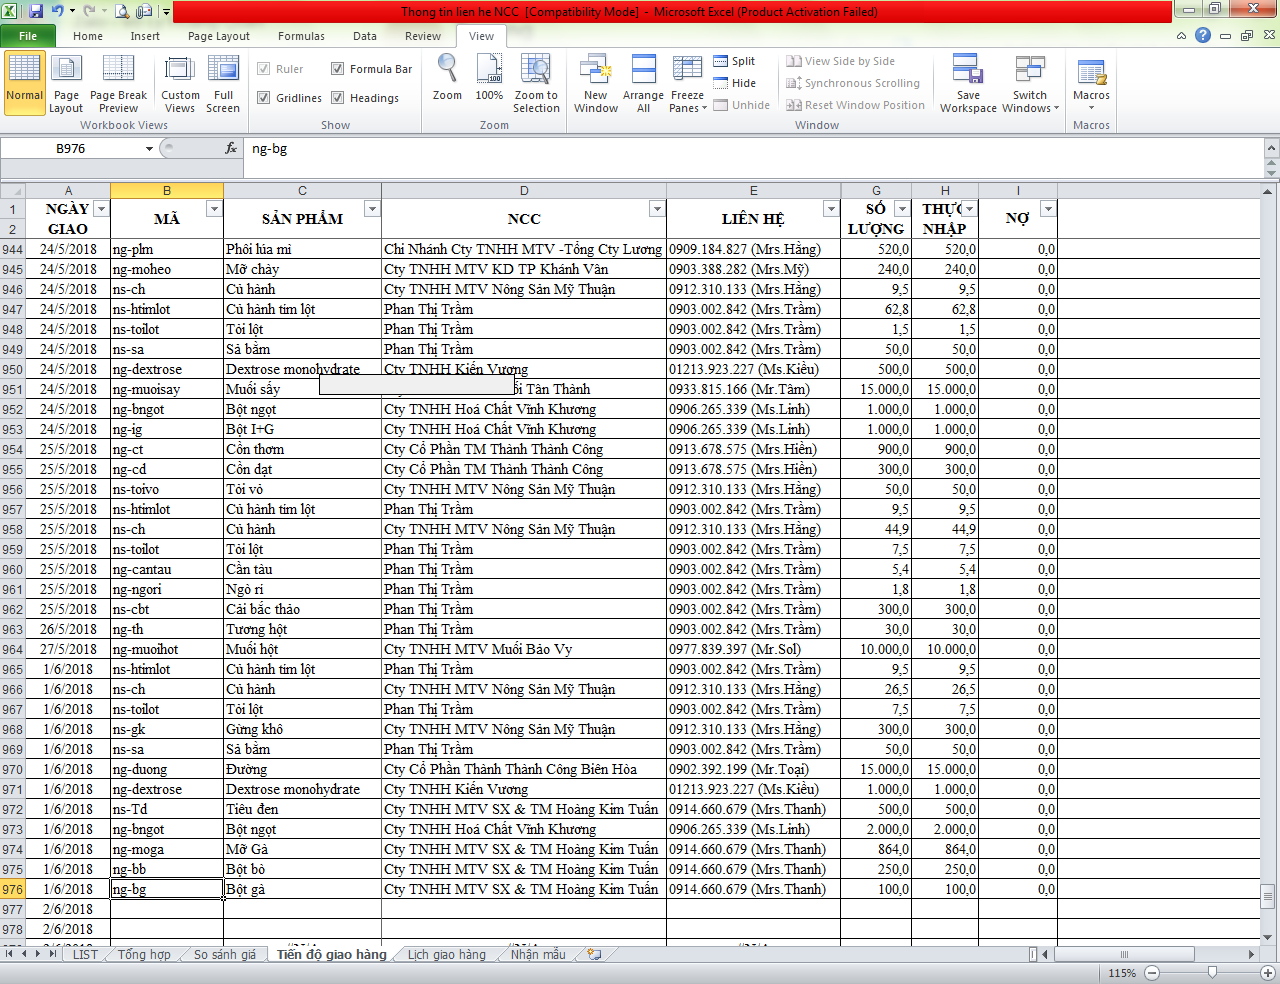Screen dimensions: 1280x984
Task: Toggle the Headings checkbox
Action: pos(338,98)
